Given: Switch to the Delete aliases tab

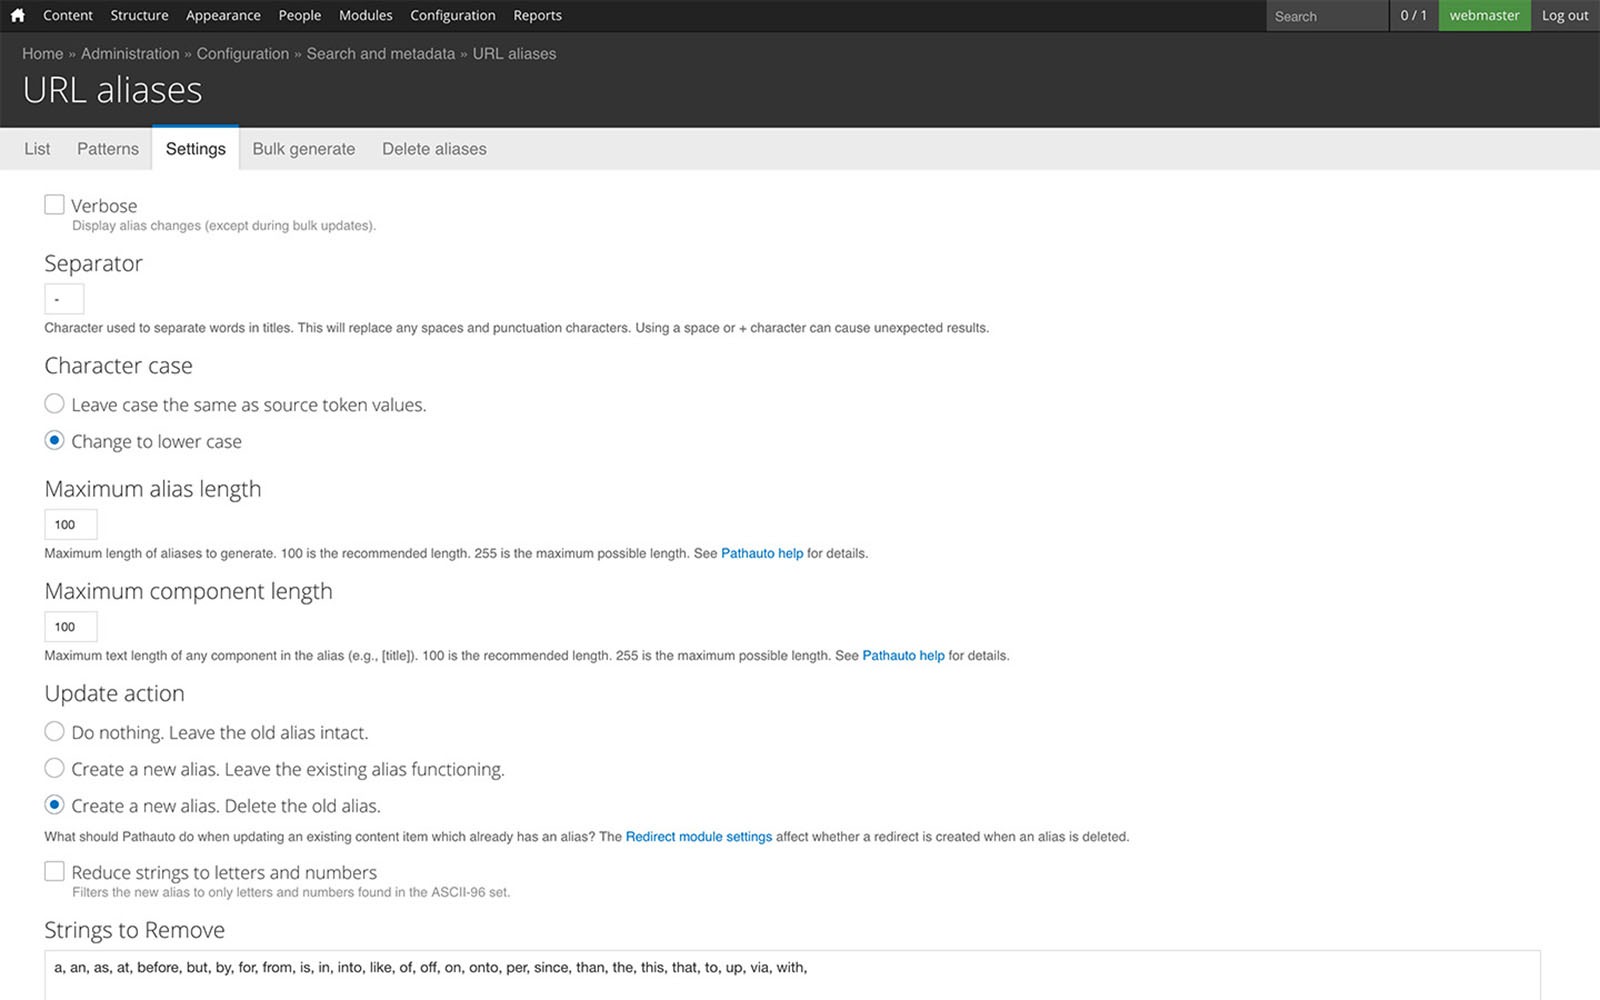Looking at the screenshot, I should 434,149.
